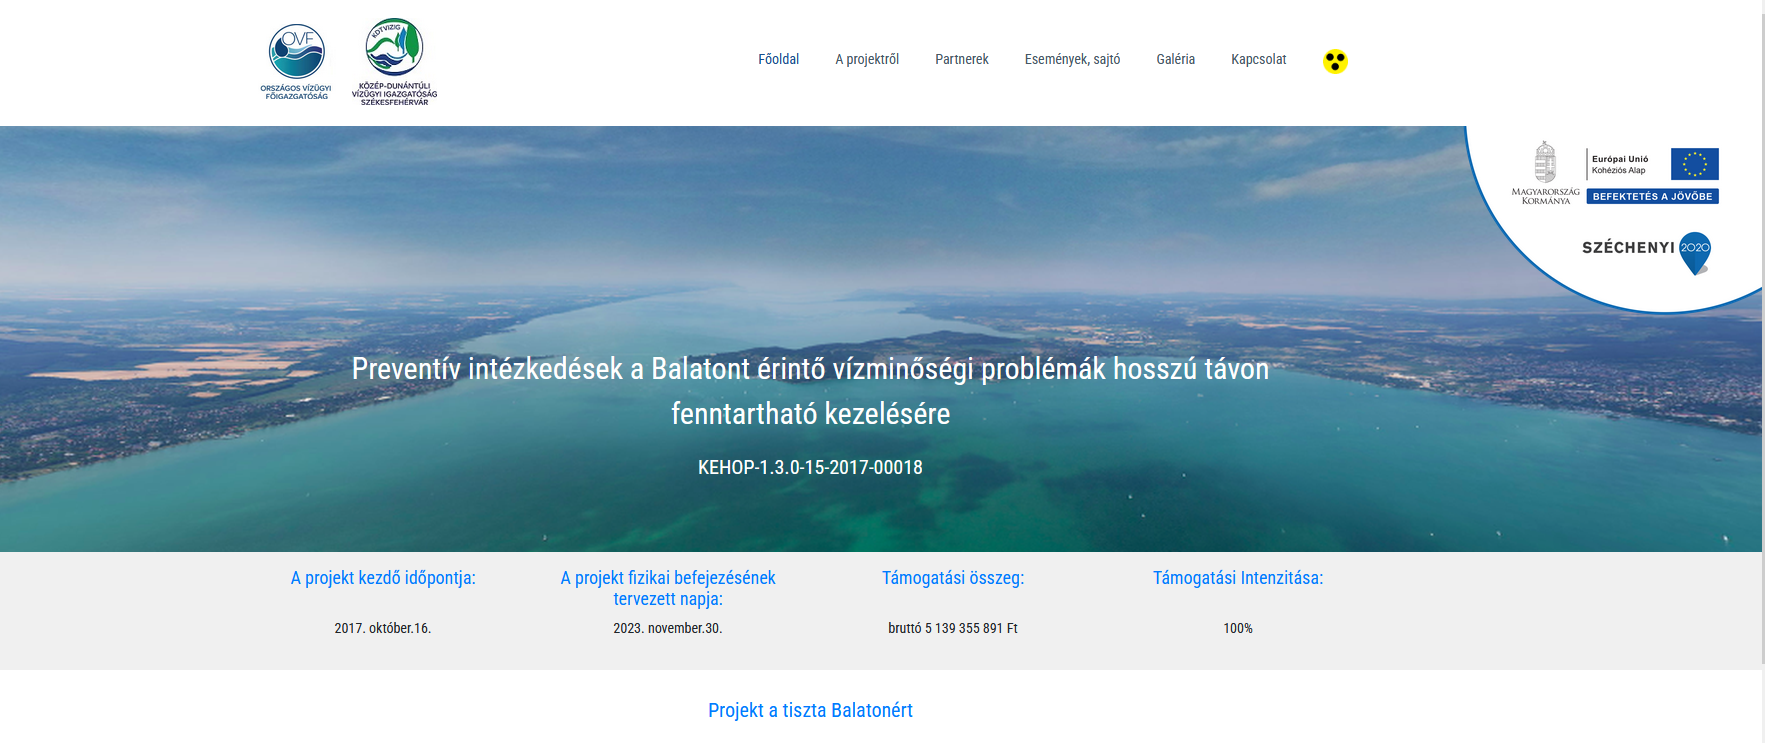Click the Közép-Dunántúli Vízügyi Igazgatóság logo
The height and width of the screenshot is (743, 1765).
394,62
